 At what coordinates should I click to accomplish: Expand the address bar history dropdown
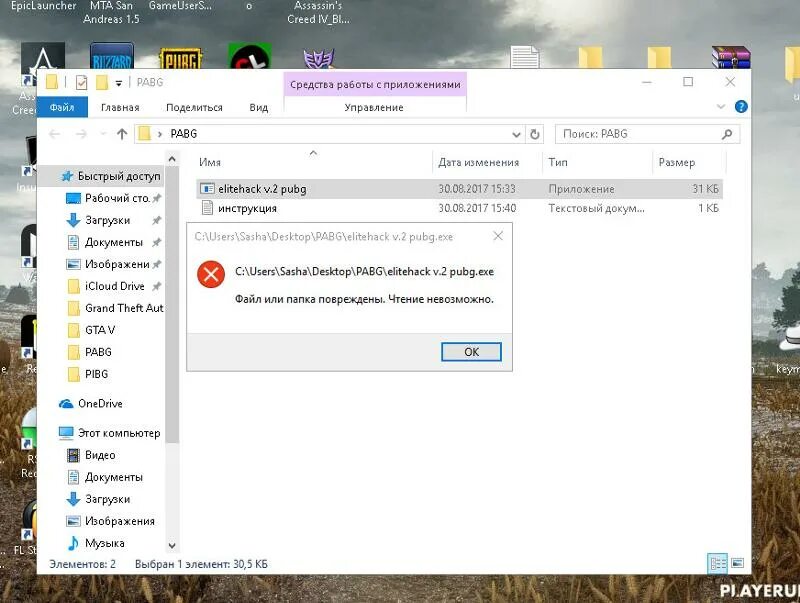(516, 134)
